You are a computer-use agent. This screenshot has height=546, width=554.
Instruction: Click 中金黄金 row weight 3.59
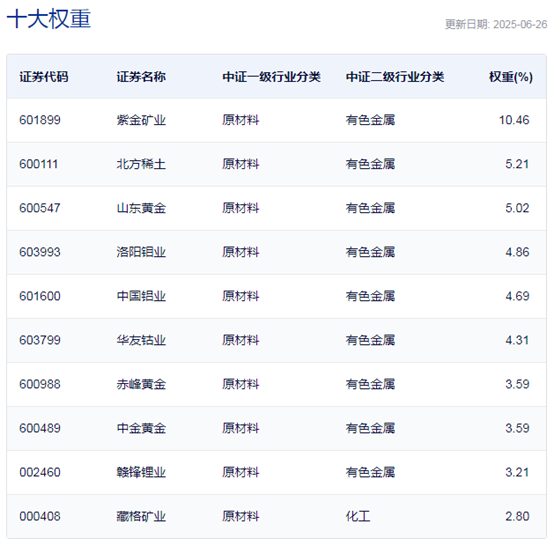(517, 428)
